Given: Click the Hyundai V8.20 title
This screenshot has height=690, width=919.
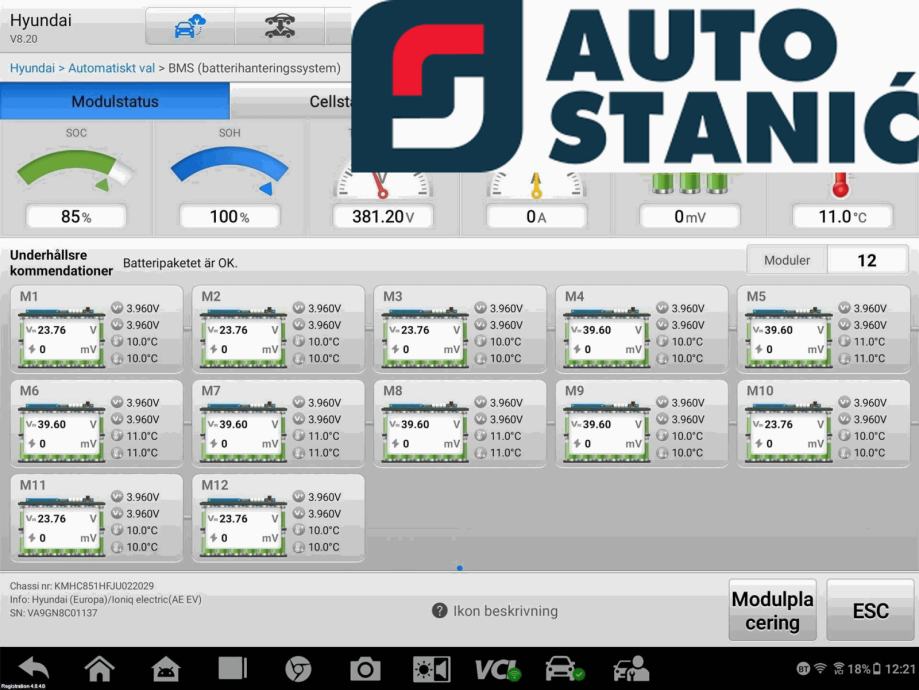Looking at the screenshot, I should coord(40,28).
